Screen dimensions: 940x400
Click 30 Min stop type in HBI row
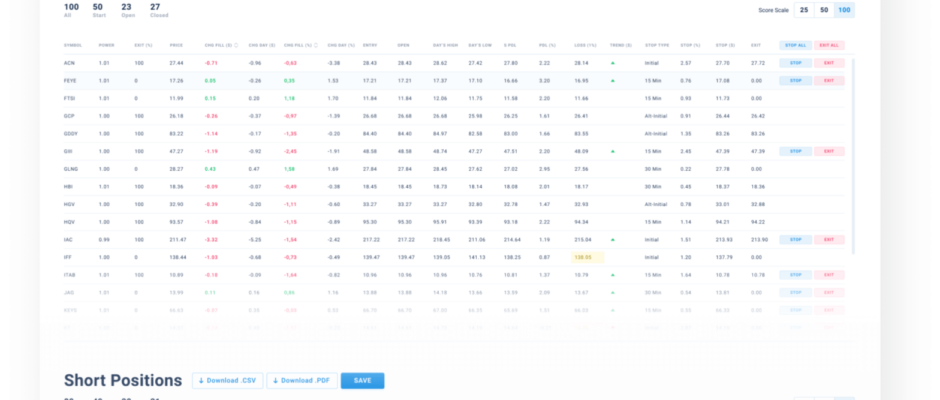pyautogui.click(x=653, y=187)
